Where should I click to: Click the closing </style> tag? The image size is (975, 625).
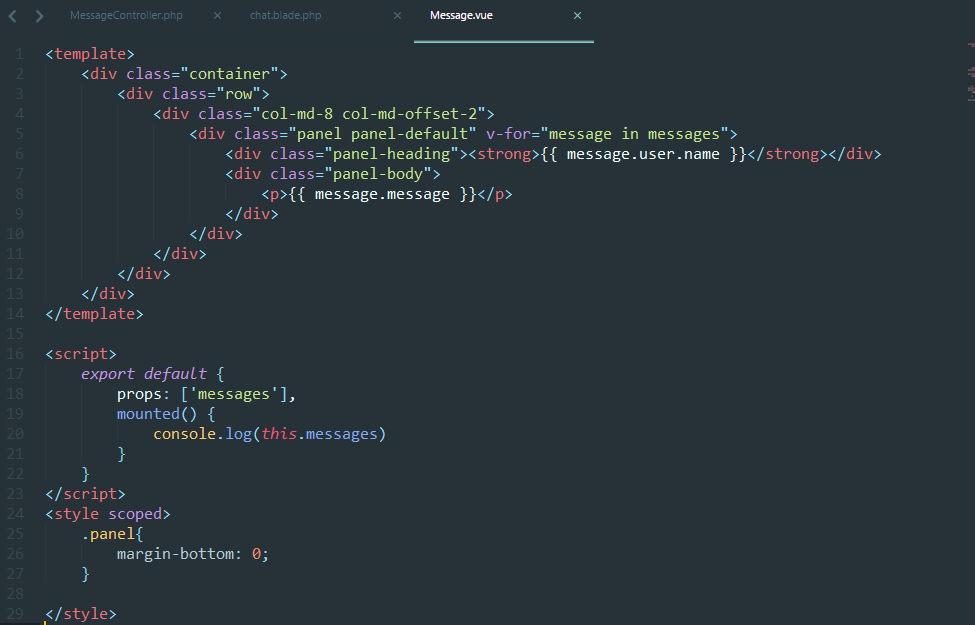81,614
